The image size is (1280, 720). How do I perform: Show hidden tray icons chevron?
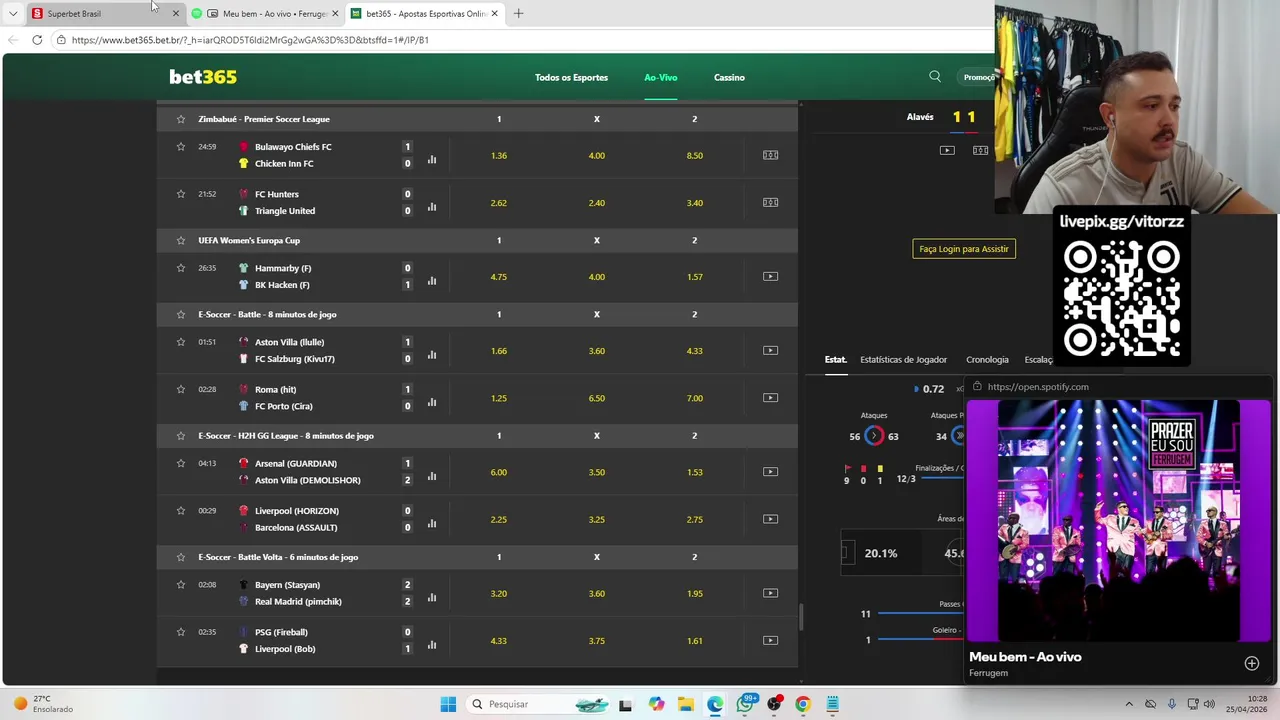tap(1129, 704)
